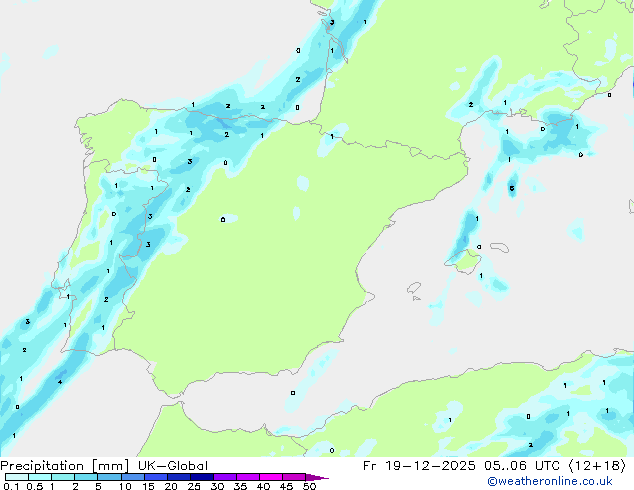This screenshot has height=490, width=634.
Task: Click the legend label '0.5'
Action: point(34,486)
